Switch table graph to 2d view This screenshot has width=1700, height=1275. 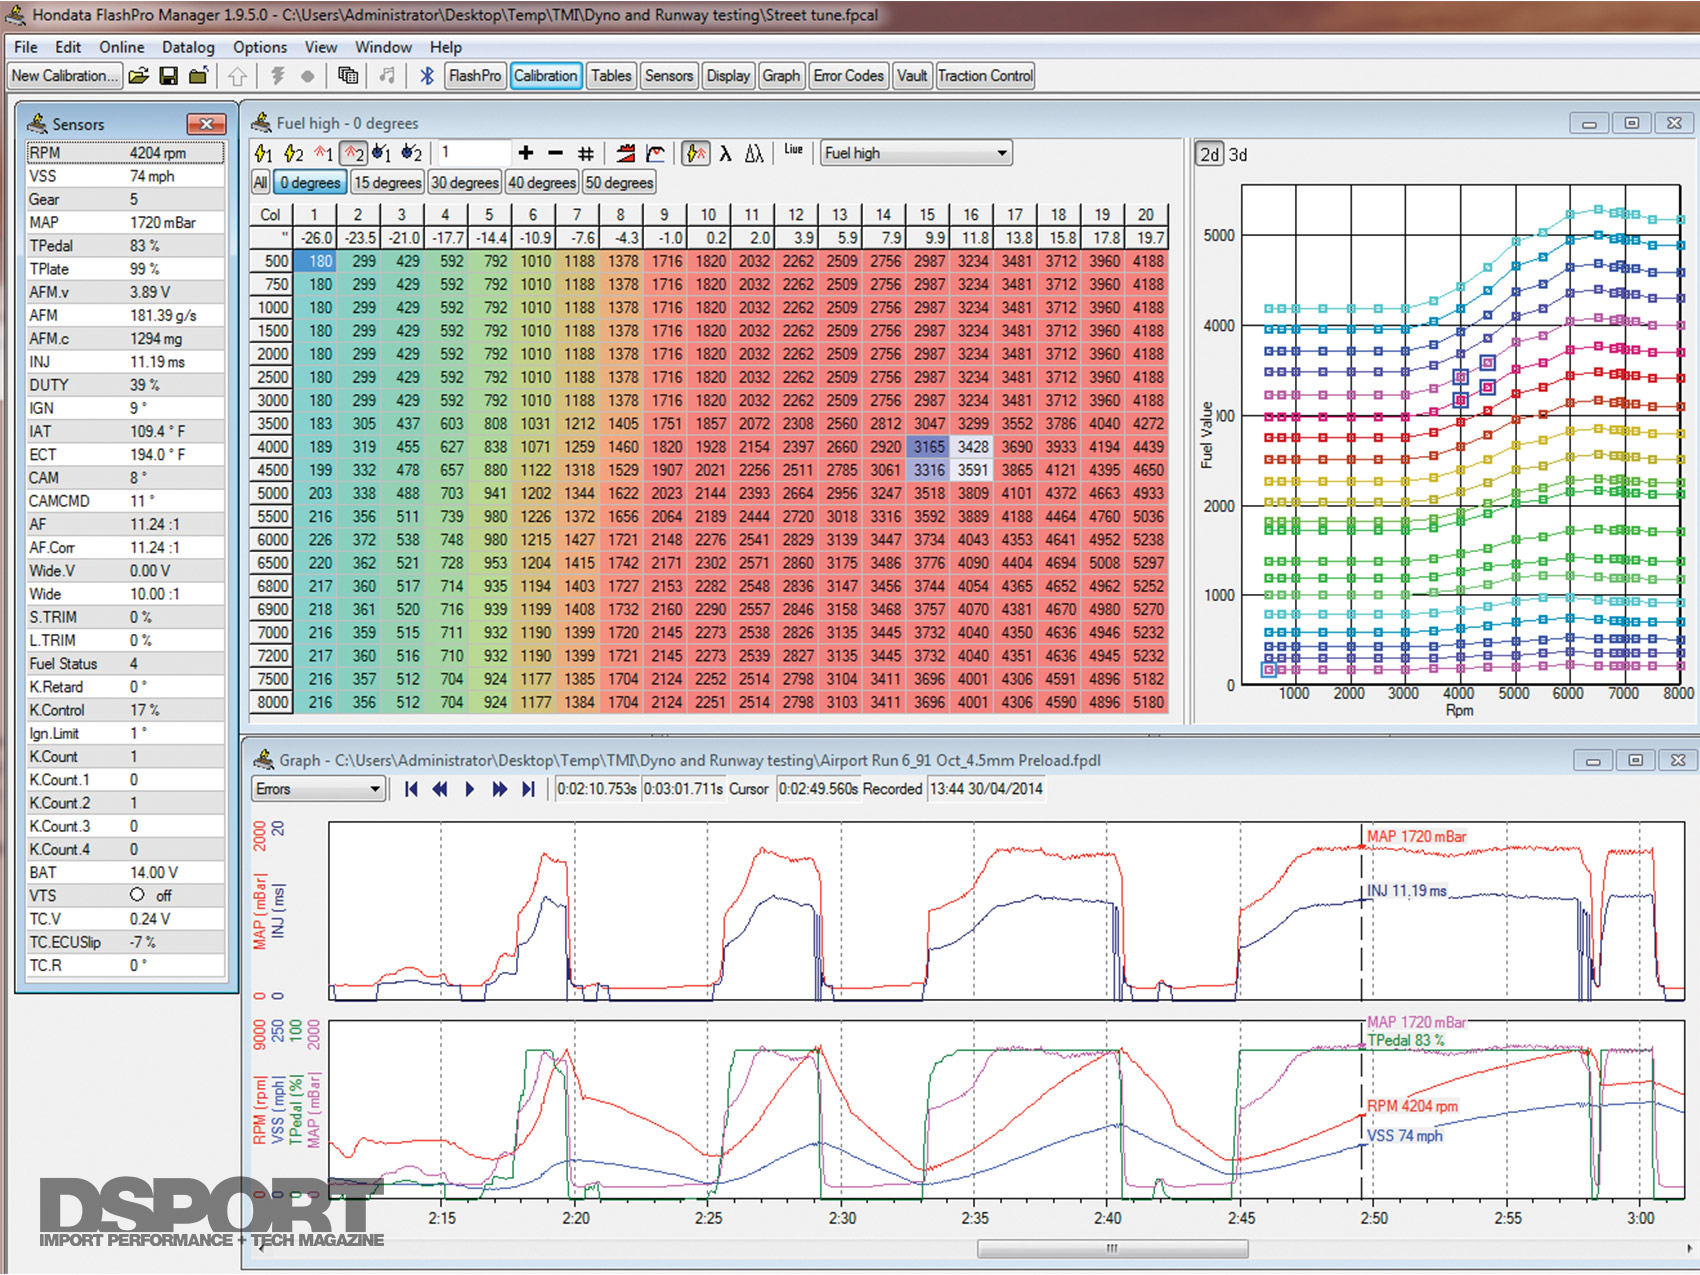pos(1210,155)
